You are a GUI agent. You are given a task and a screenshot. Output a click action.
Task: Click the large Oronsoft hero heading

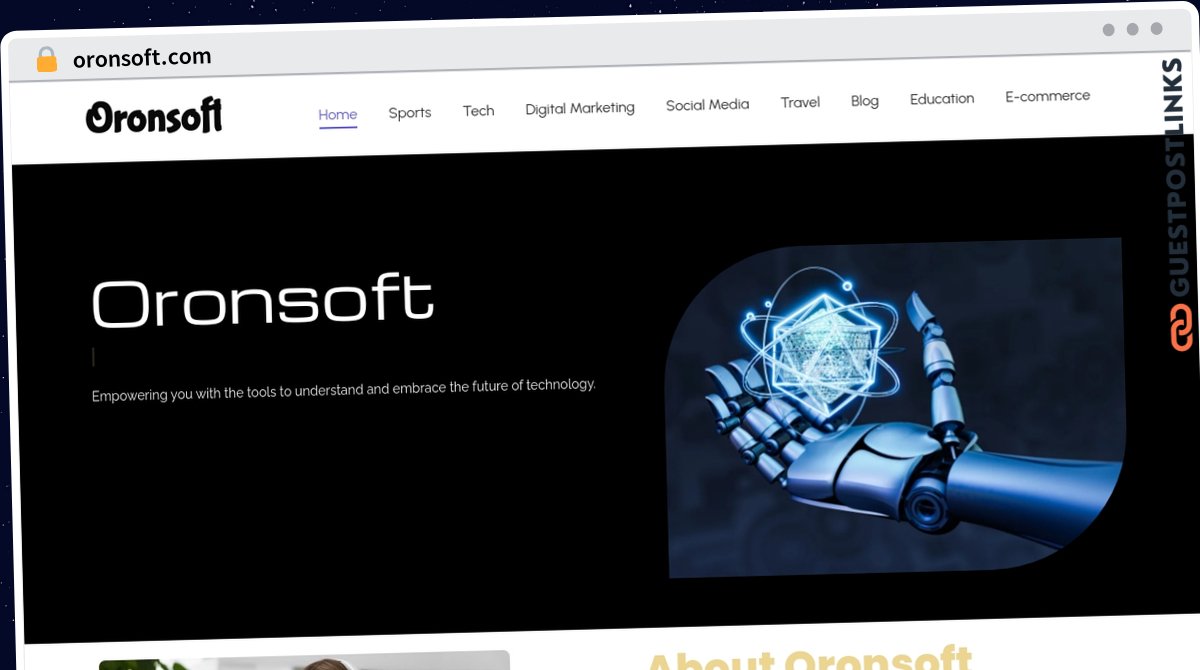pyautogui.click(x=263, y=301)
